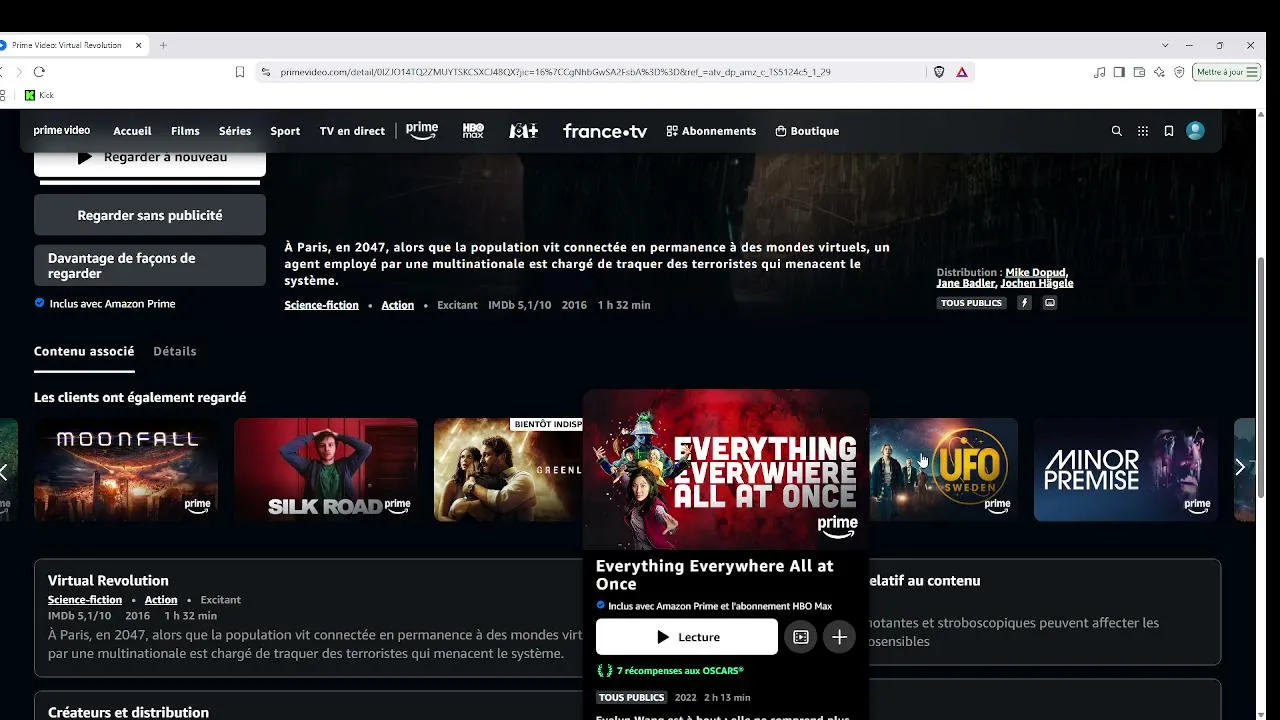Open the Moonfall thumbnail
Viewport: 1280px width, 720px height.
click(126, 470)
